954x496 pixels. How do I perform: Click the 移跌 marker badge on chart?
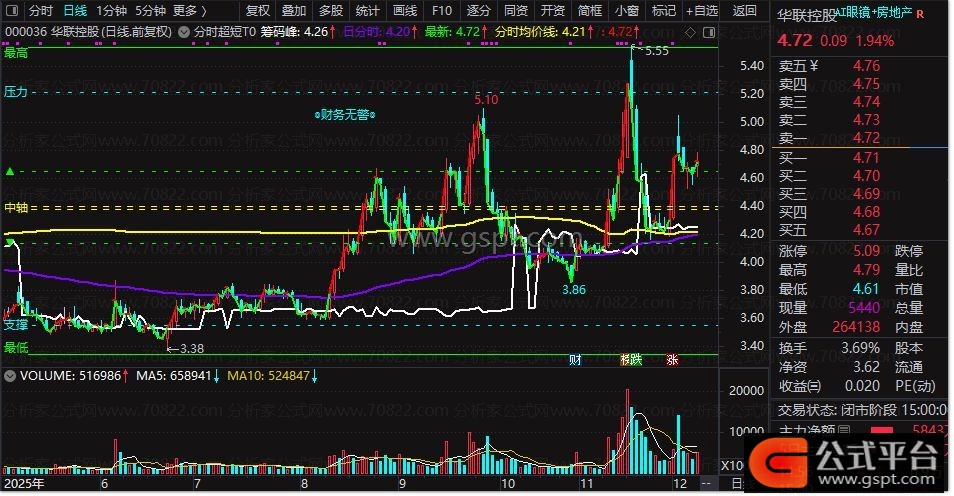pos(630,360)
